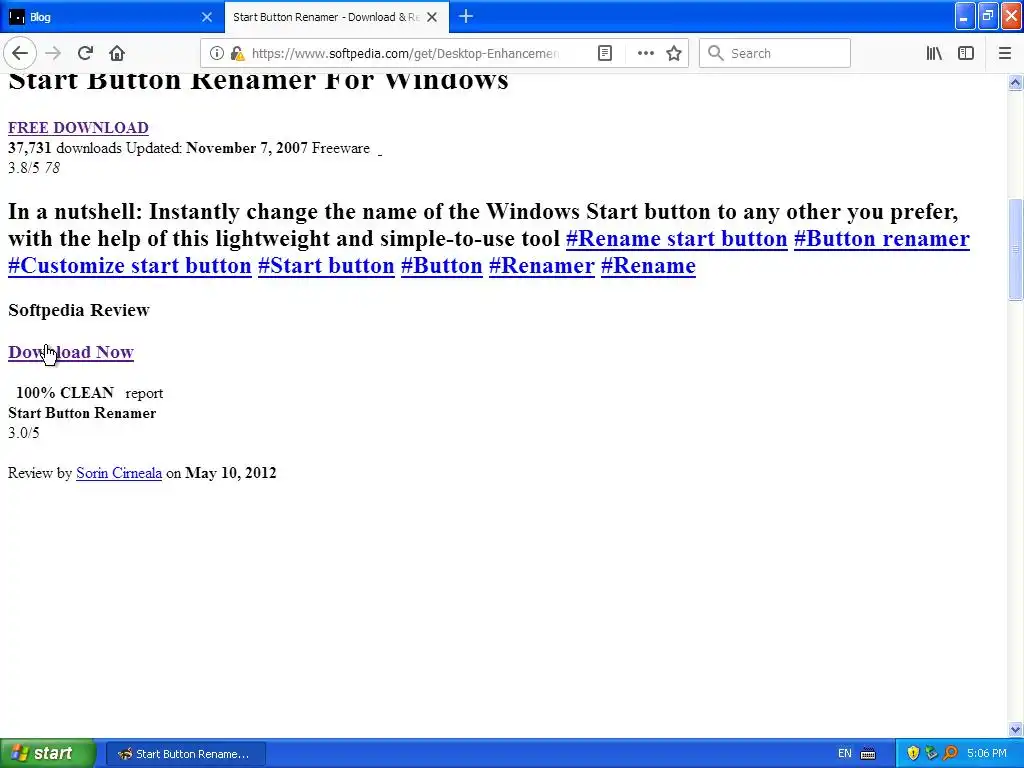Toggle Reader View icon
Image resolution: width=1024 pixels, height=768 pixels.
(x=605, y=53)
